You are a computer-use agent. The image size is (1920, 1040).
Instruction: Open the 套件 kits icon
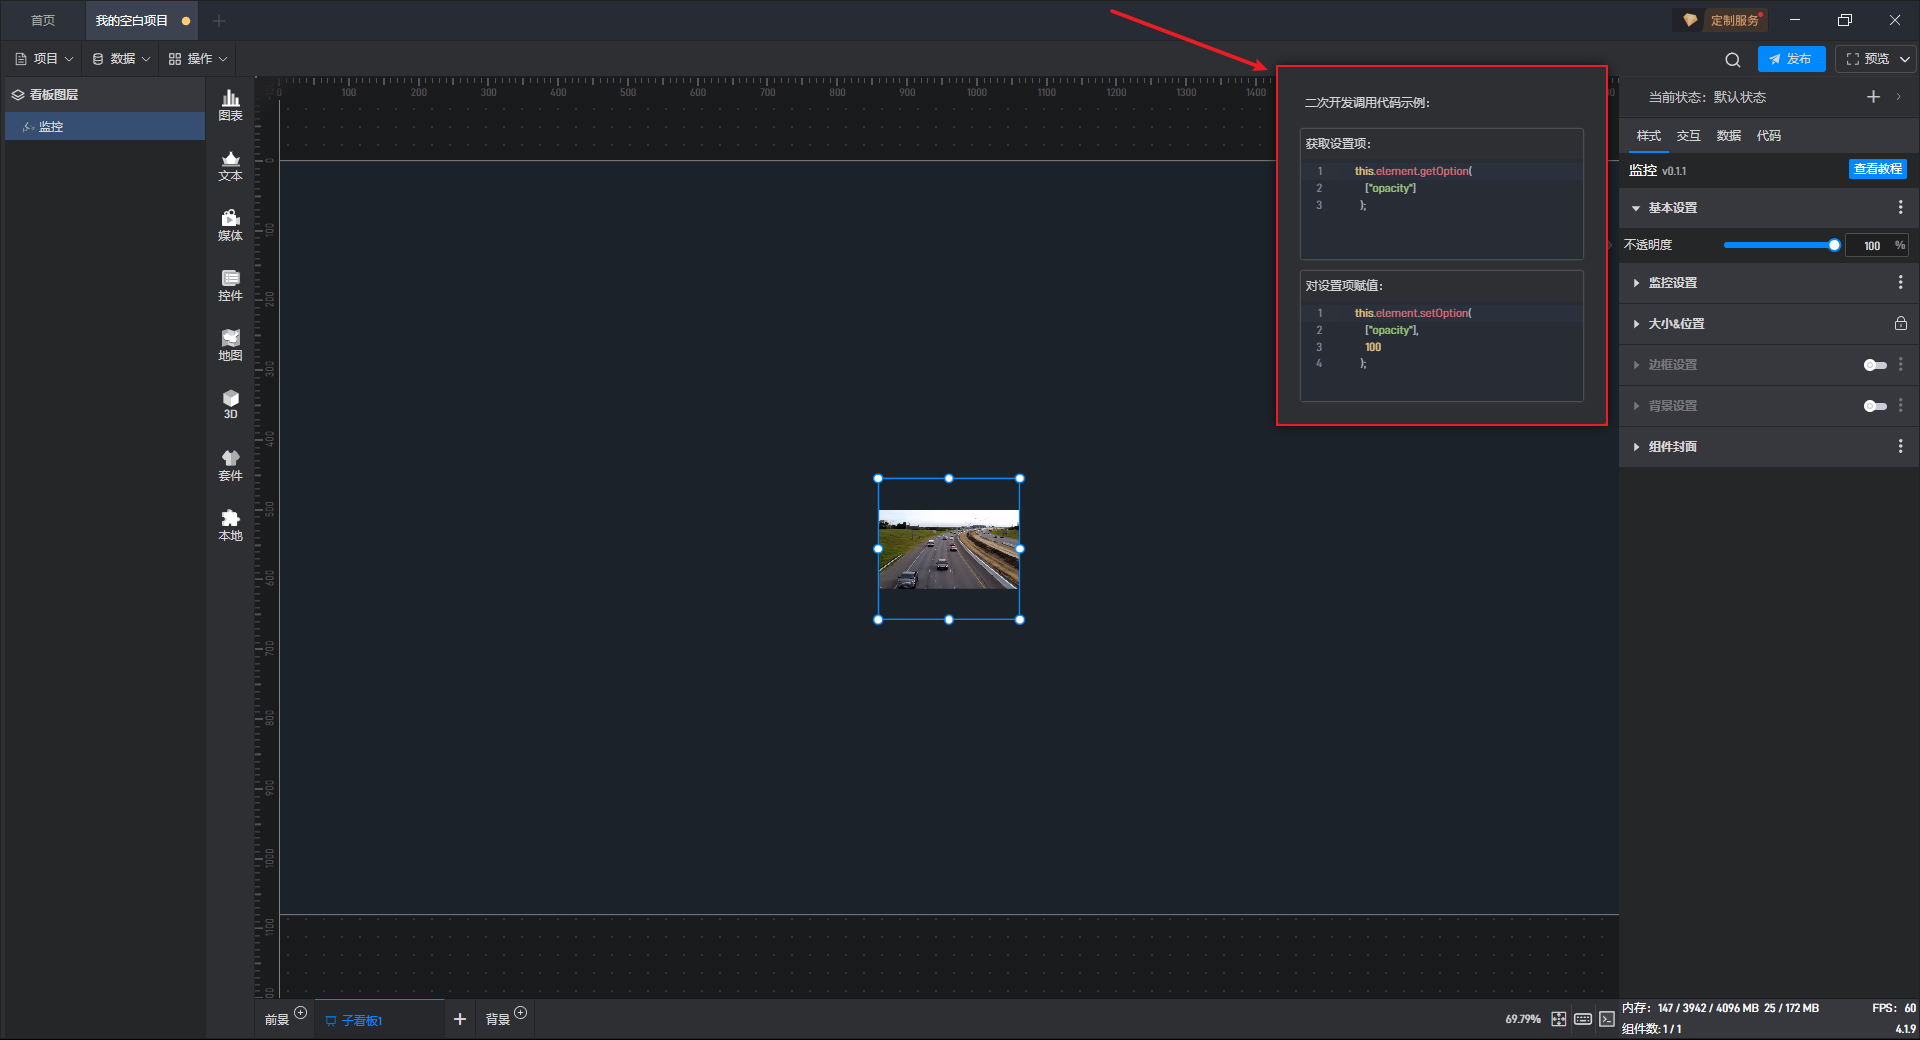pos(230,465)
